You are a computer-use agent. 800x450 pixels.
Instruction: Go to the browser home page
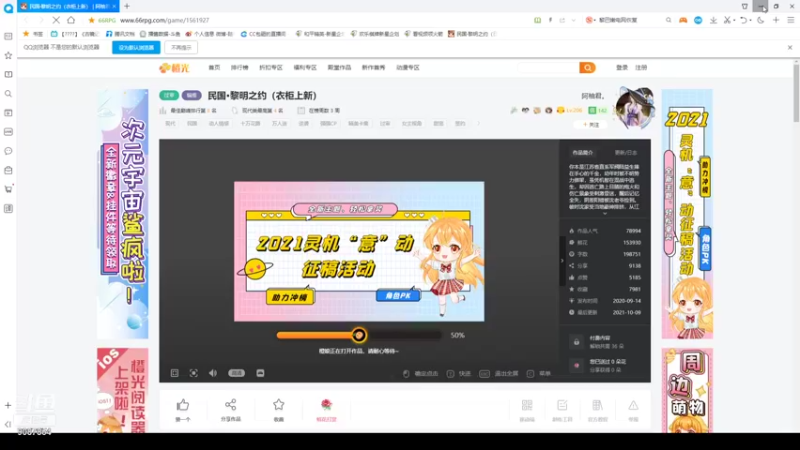coord(71,20)
